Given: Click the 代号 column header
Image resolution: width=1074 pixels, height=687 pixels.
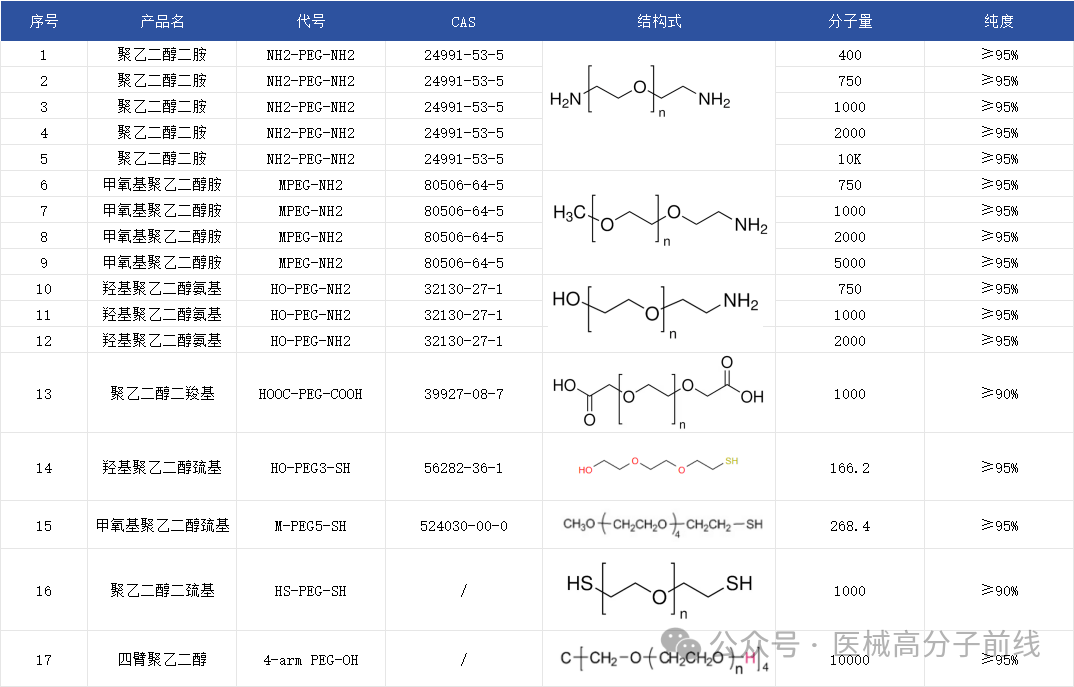Looking at the screenshot, I should click(x=311, y=21).
